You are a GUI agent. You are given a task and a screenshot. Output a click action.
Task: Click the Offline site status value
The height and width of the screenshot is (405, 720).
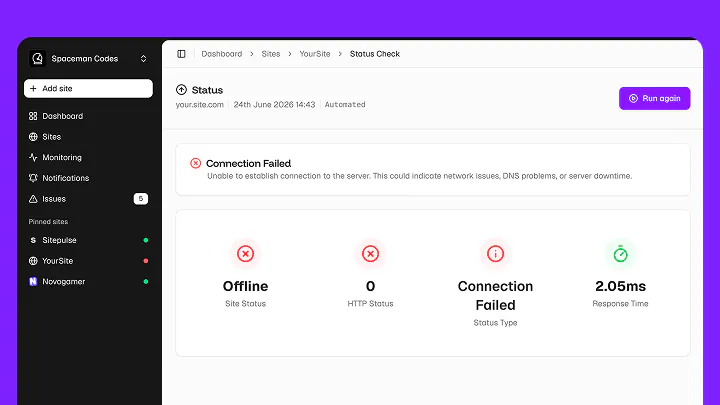246,286
